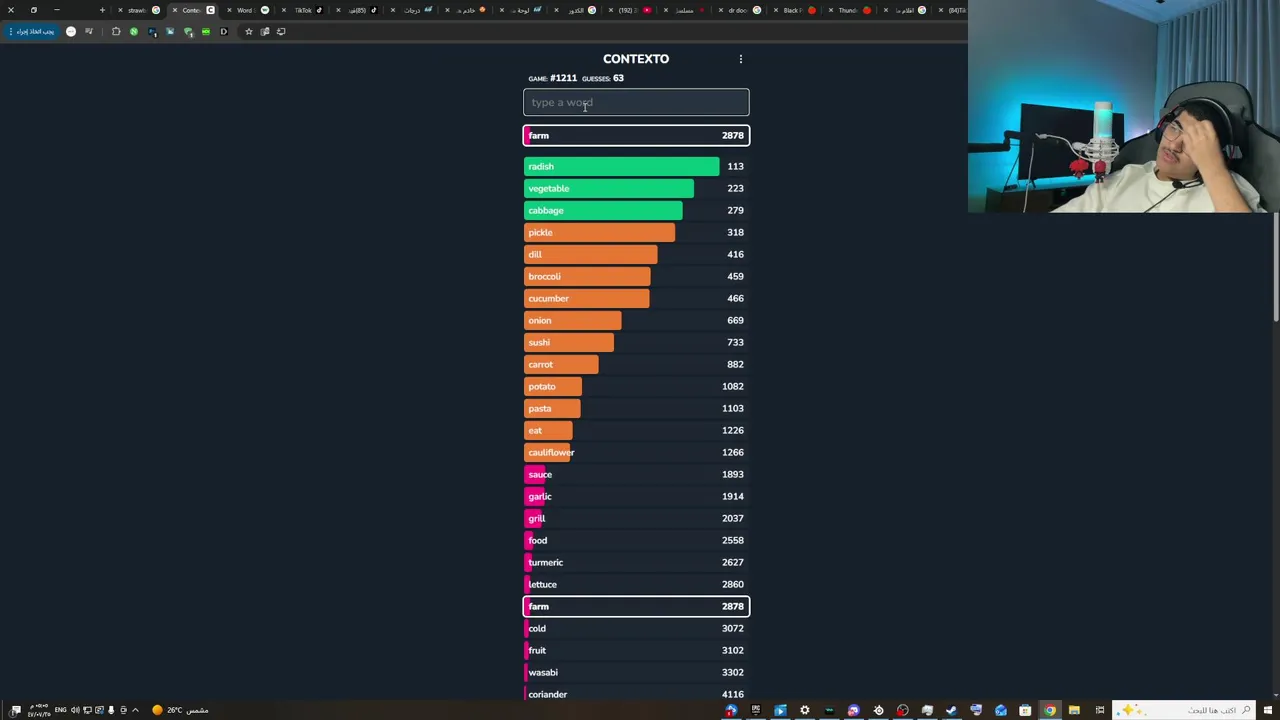Open the Steam icon in the taskbar
The height and width of the screenshot is (720, 1280).
pyautogui.click(x=951, y=710)
